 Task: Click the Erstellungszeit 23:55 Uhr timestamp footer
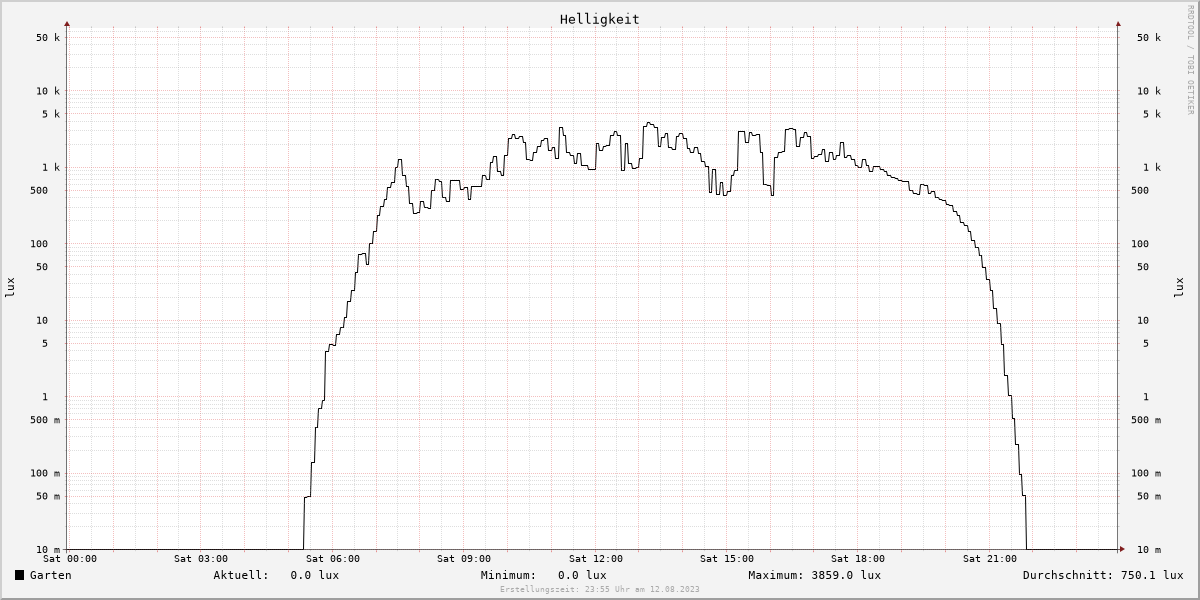tap(600, 589)
